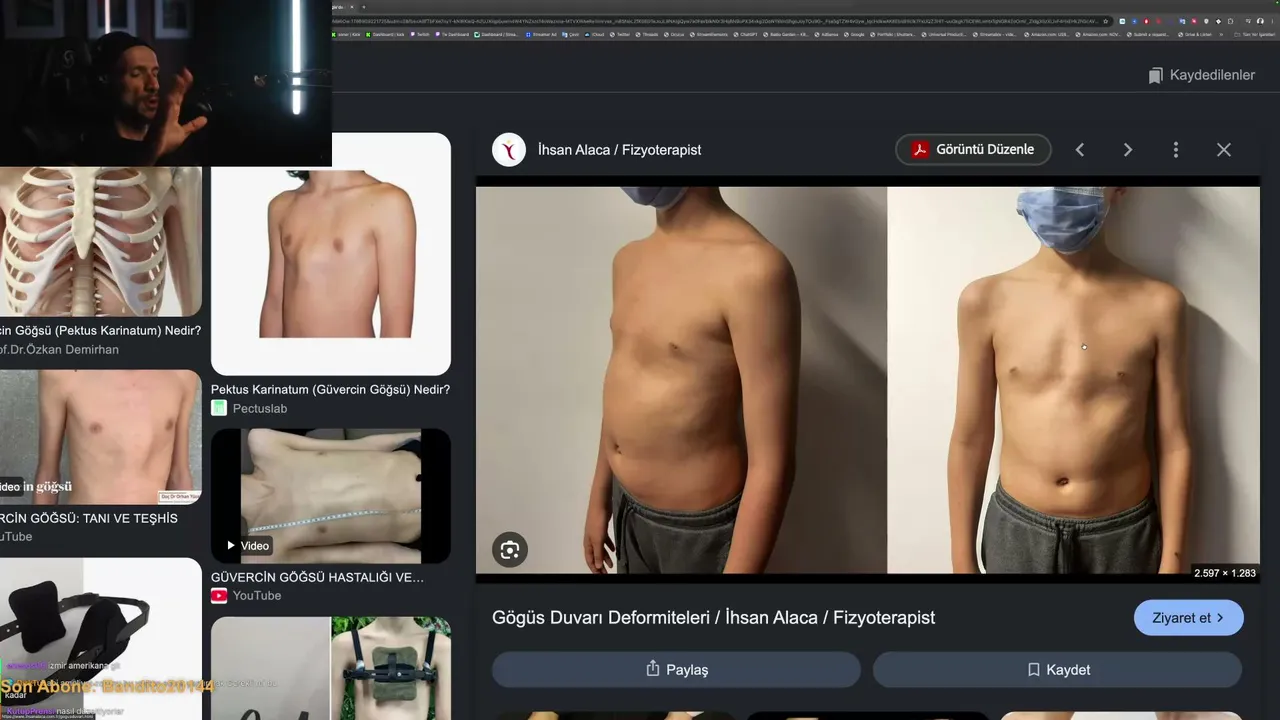
Task: Open the 'in göğsü' video thumbnail
Action: coord(101,437)
